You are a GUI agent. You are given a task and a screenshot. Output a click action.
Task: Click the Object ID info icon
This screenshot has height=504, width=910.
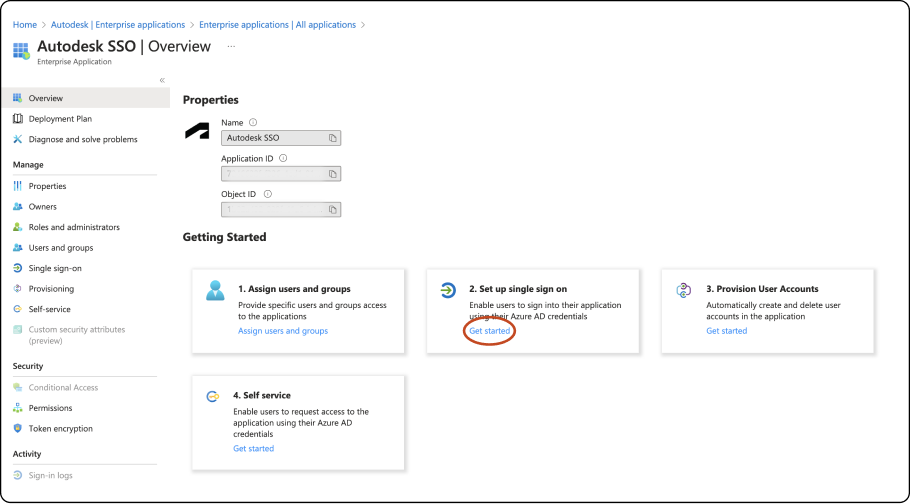click(268, 194)
